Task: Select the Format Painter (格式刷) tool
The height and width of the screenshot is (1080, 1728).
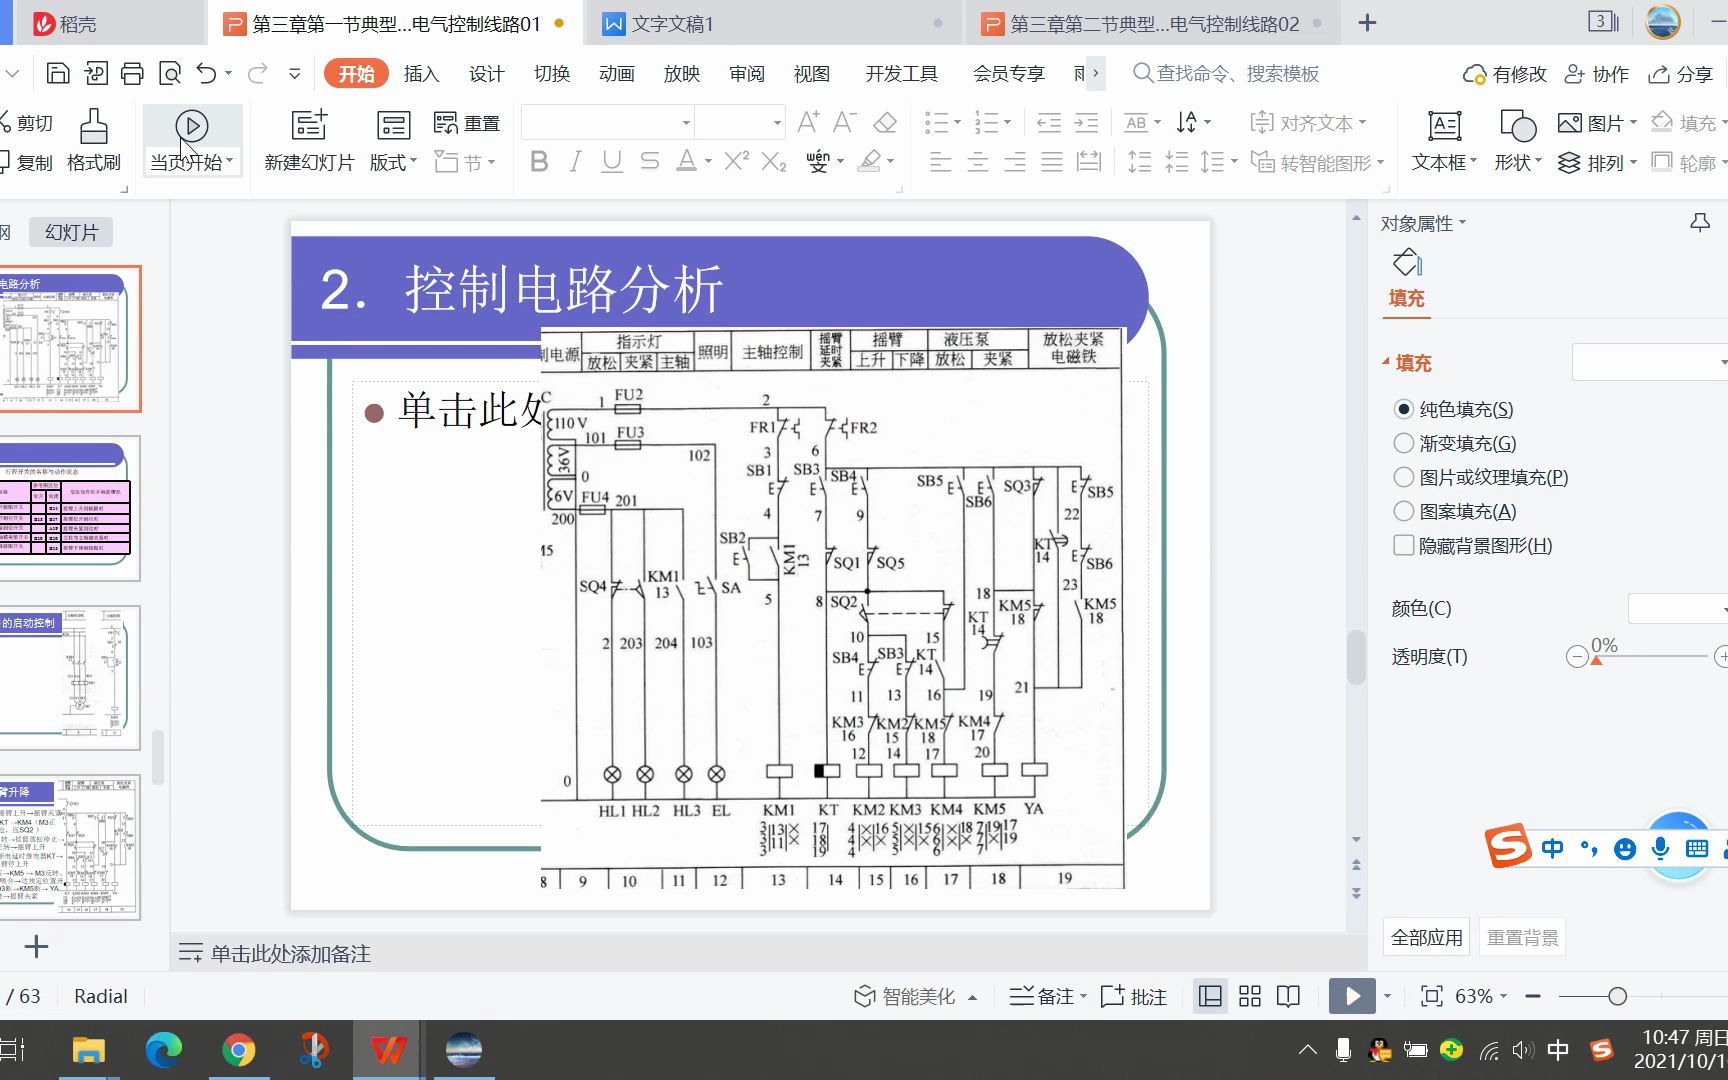Action: point(93,140)
